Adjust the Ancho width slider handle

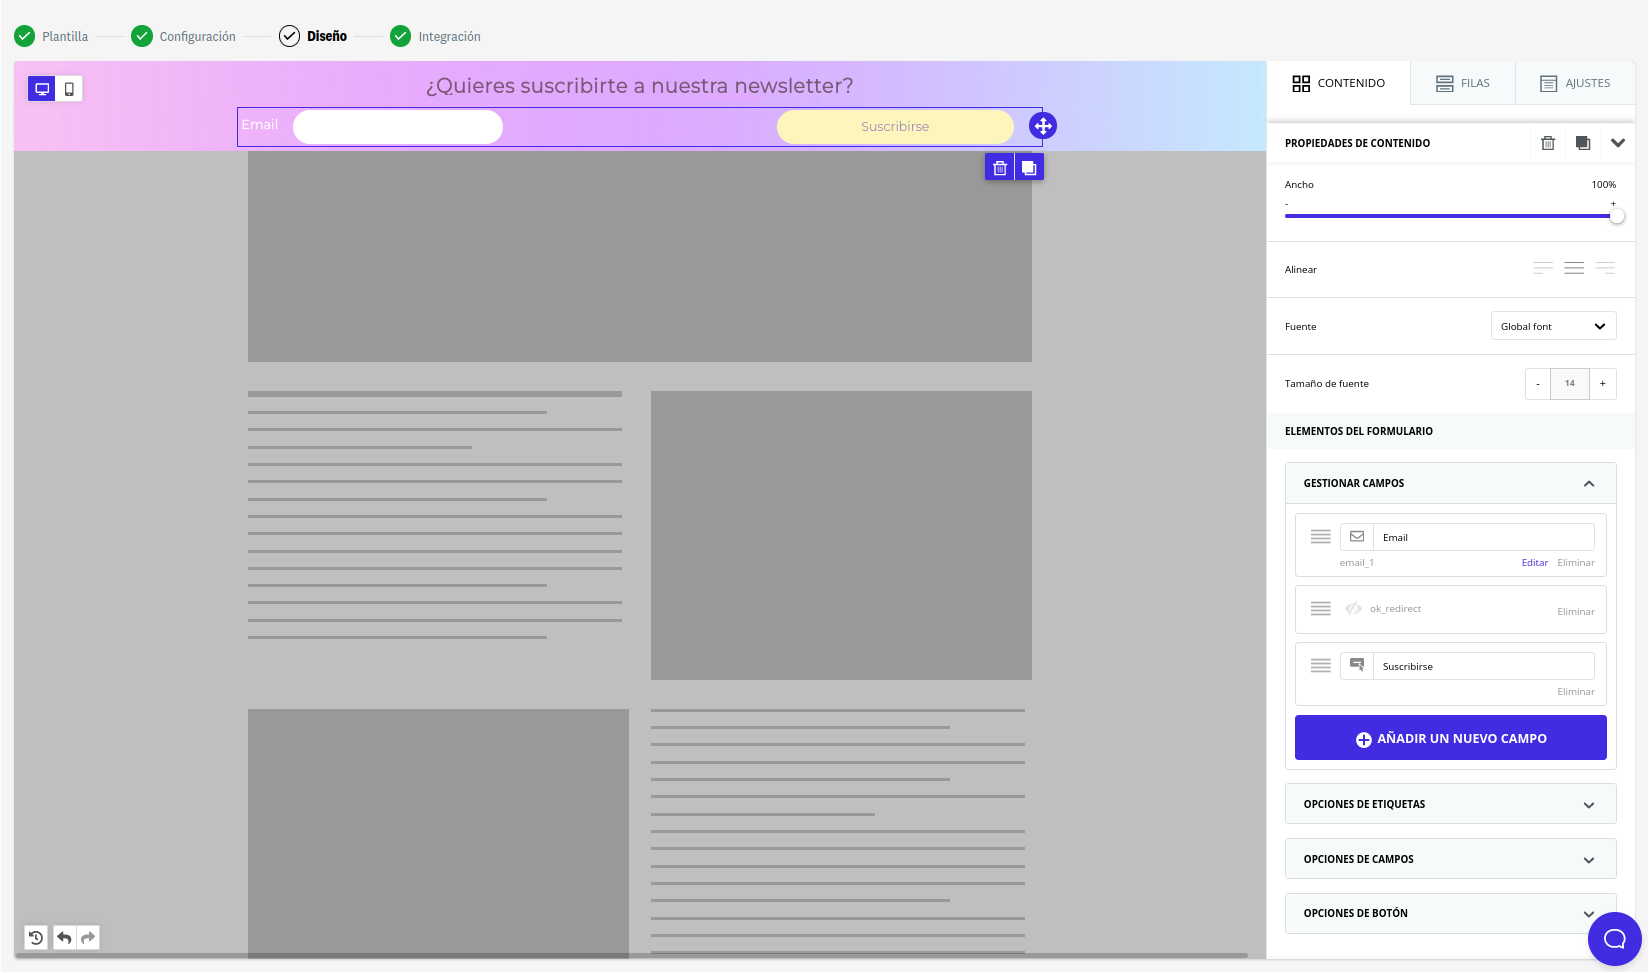pos(1617,216)
